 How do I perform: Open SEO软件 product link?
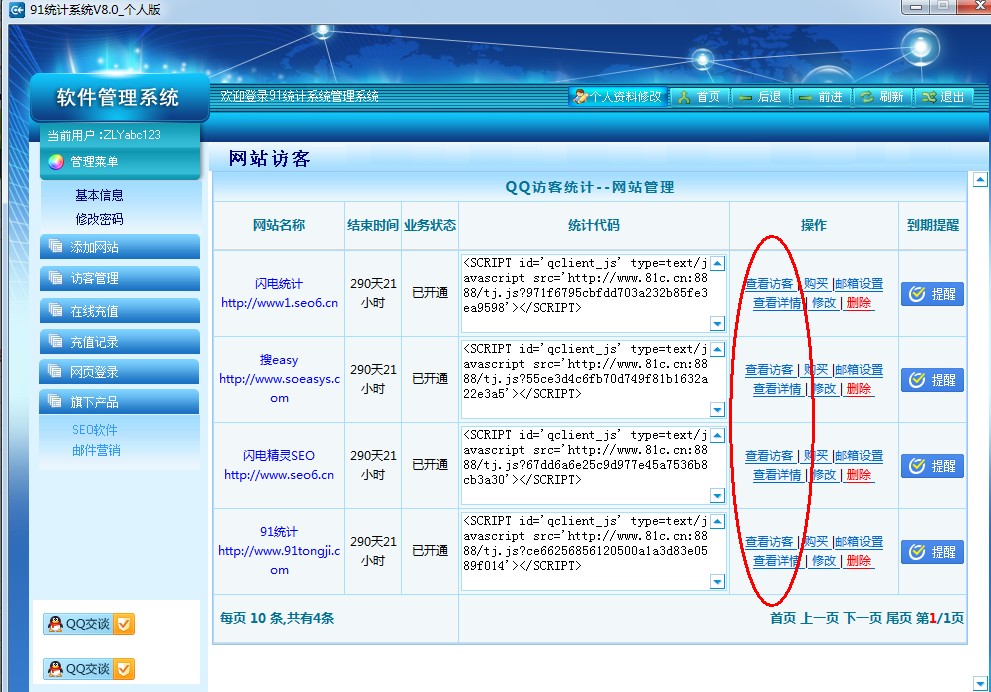pos(95,430)
